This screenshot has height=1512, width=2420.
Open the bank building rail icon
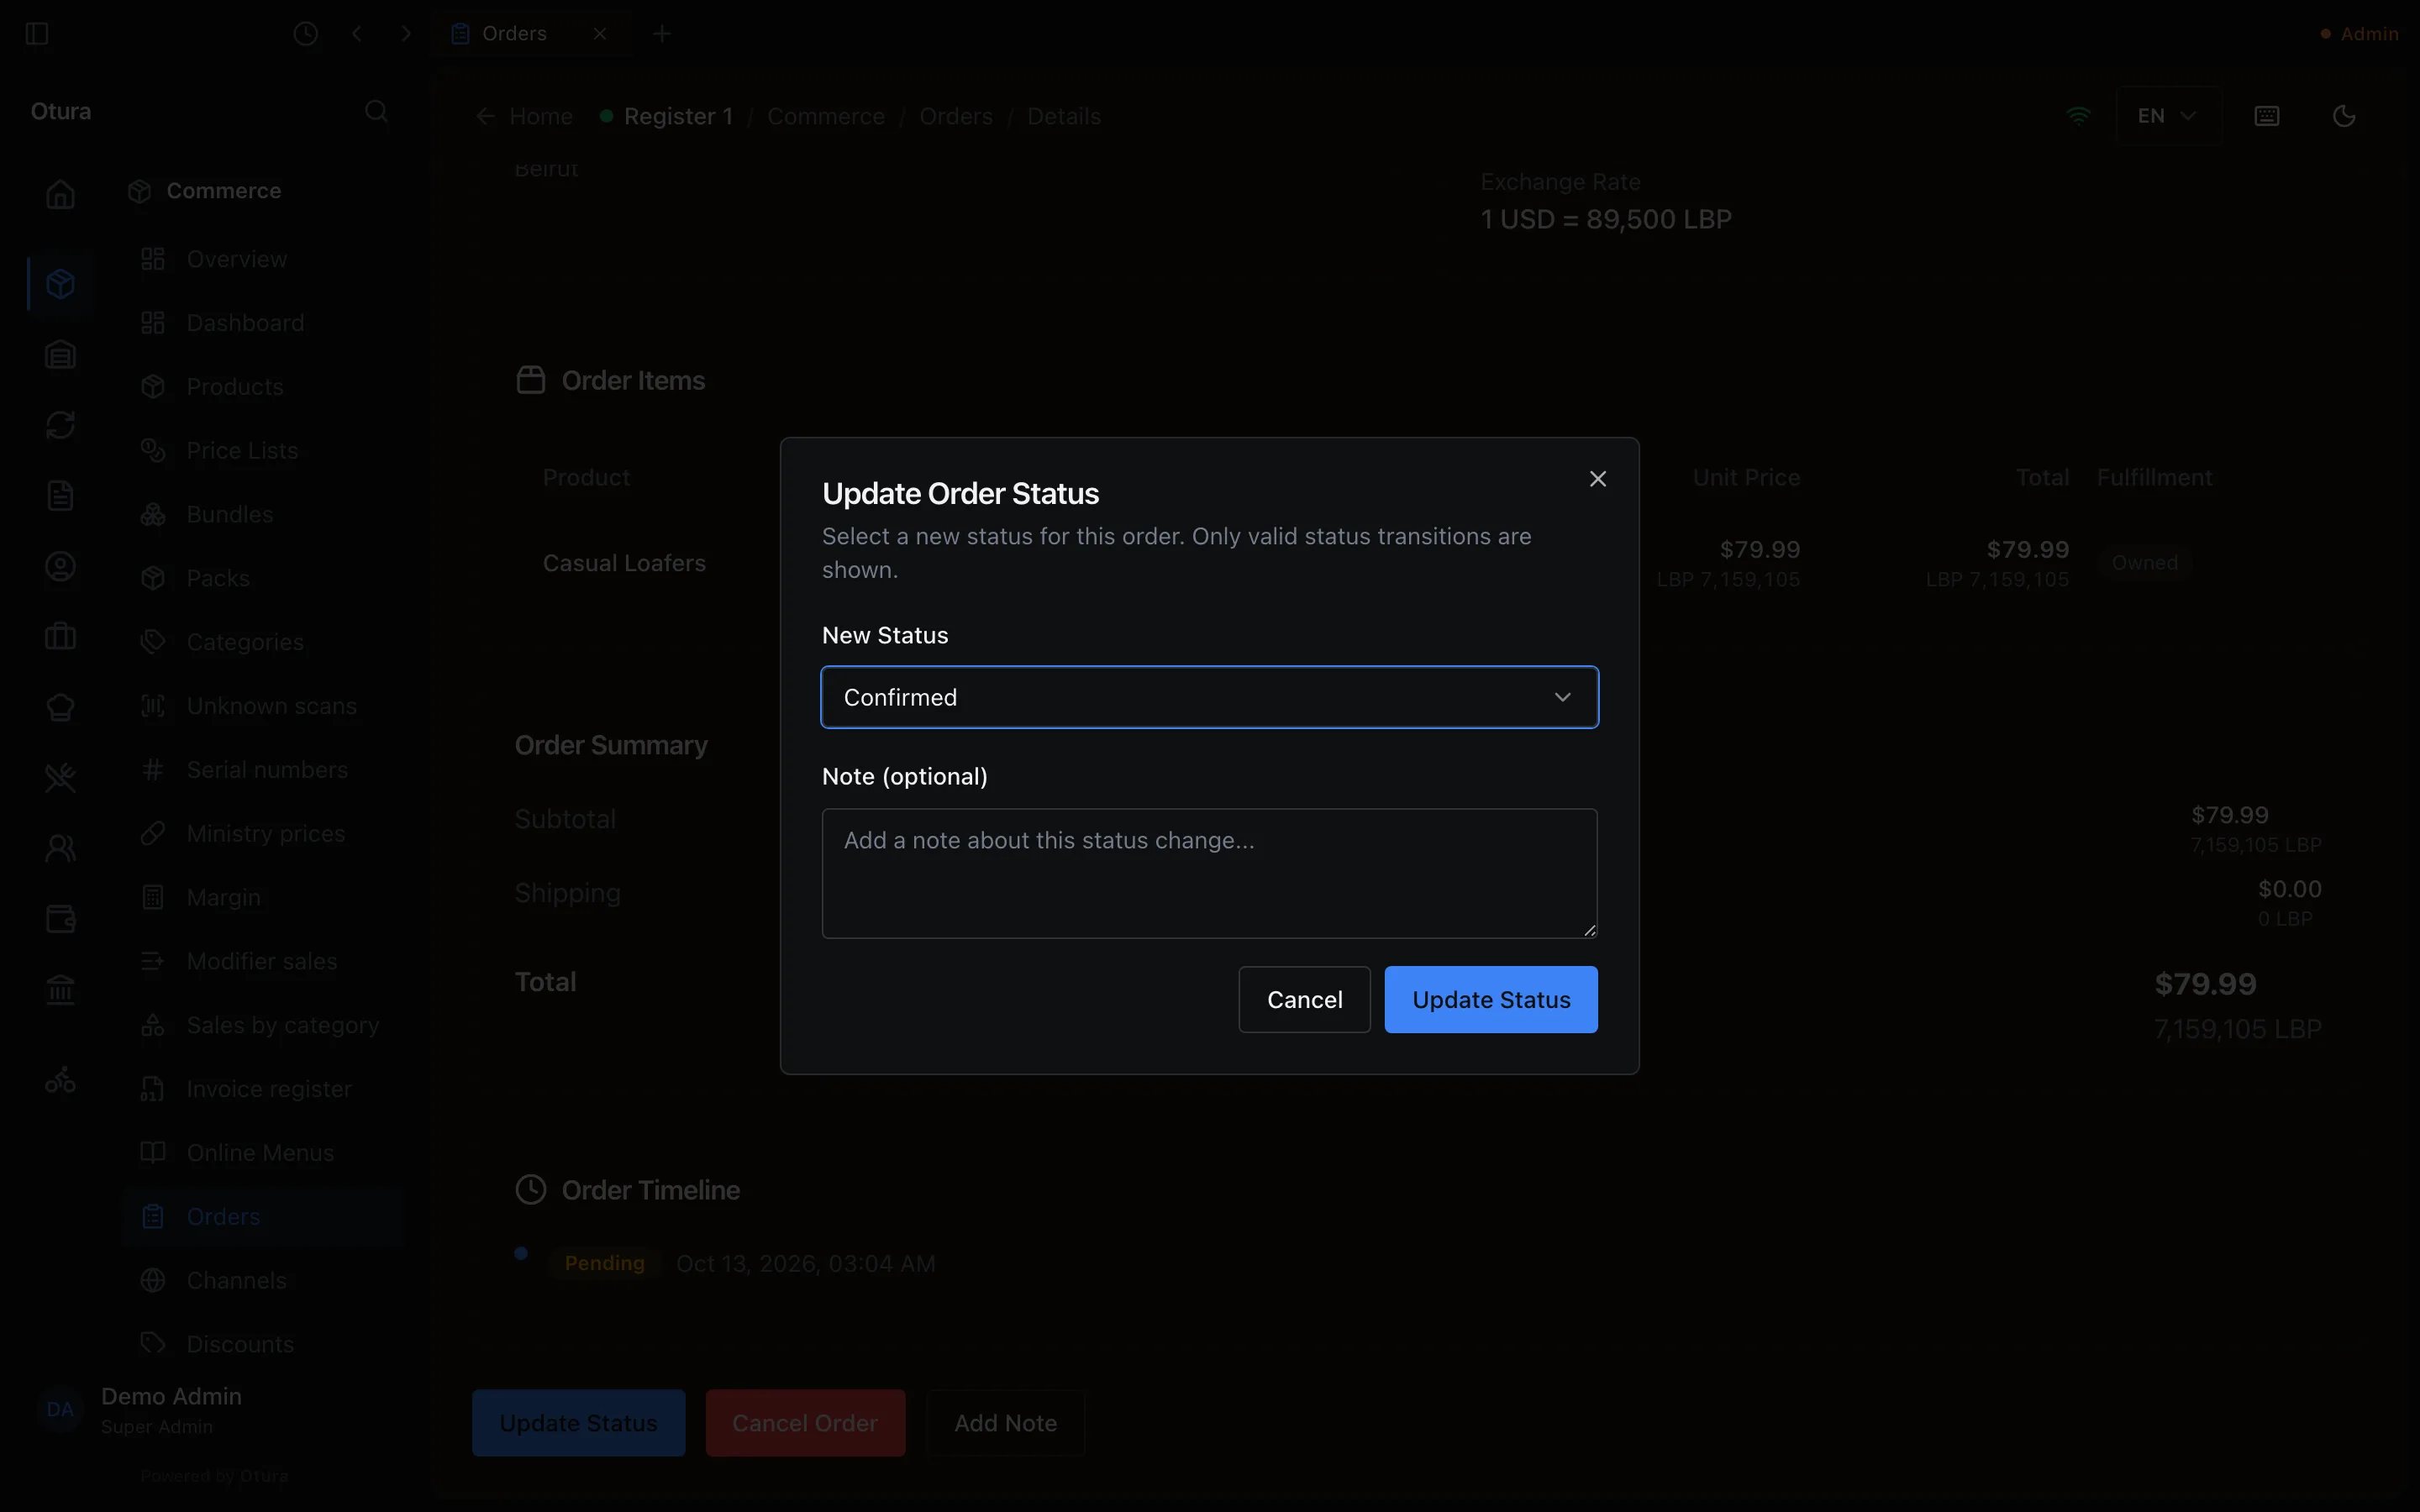(61, 990)
